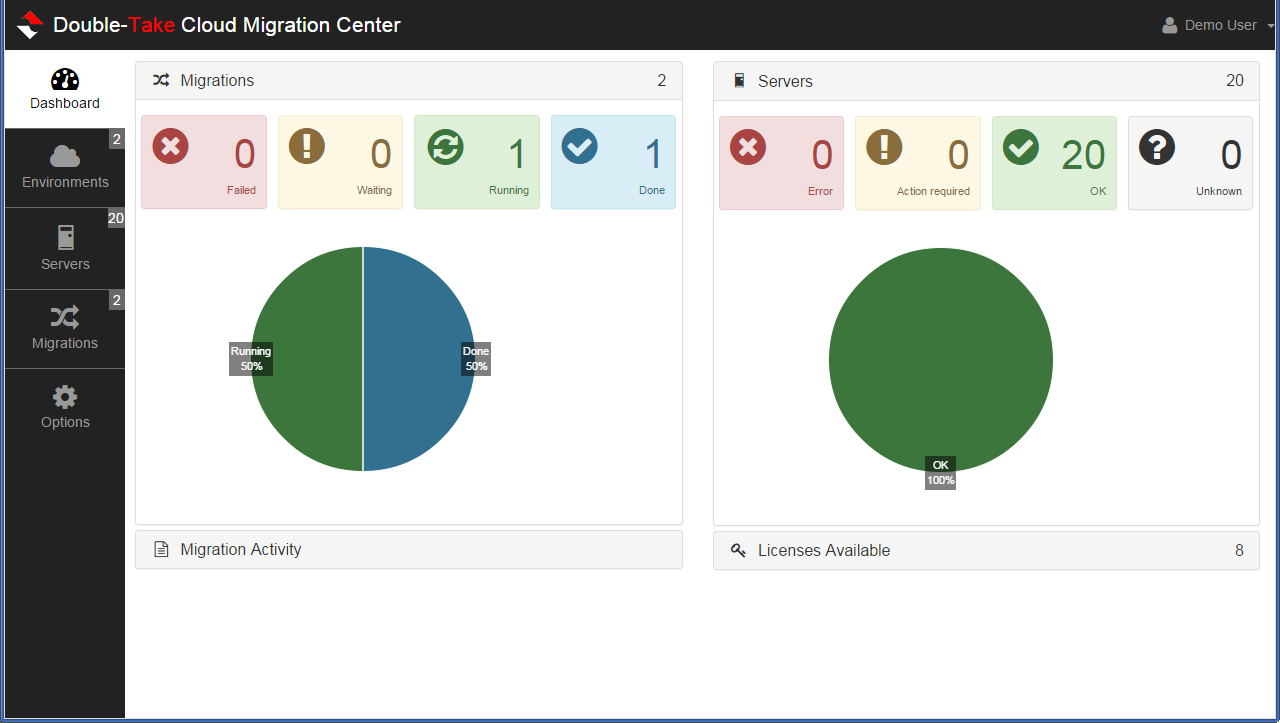Open the Demo User dropdown

pyautogui.click(x=1215, y=24)
